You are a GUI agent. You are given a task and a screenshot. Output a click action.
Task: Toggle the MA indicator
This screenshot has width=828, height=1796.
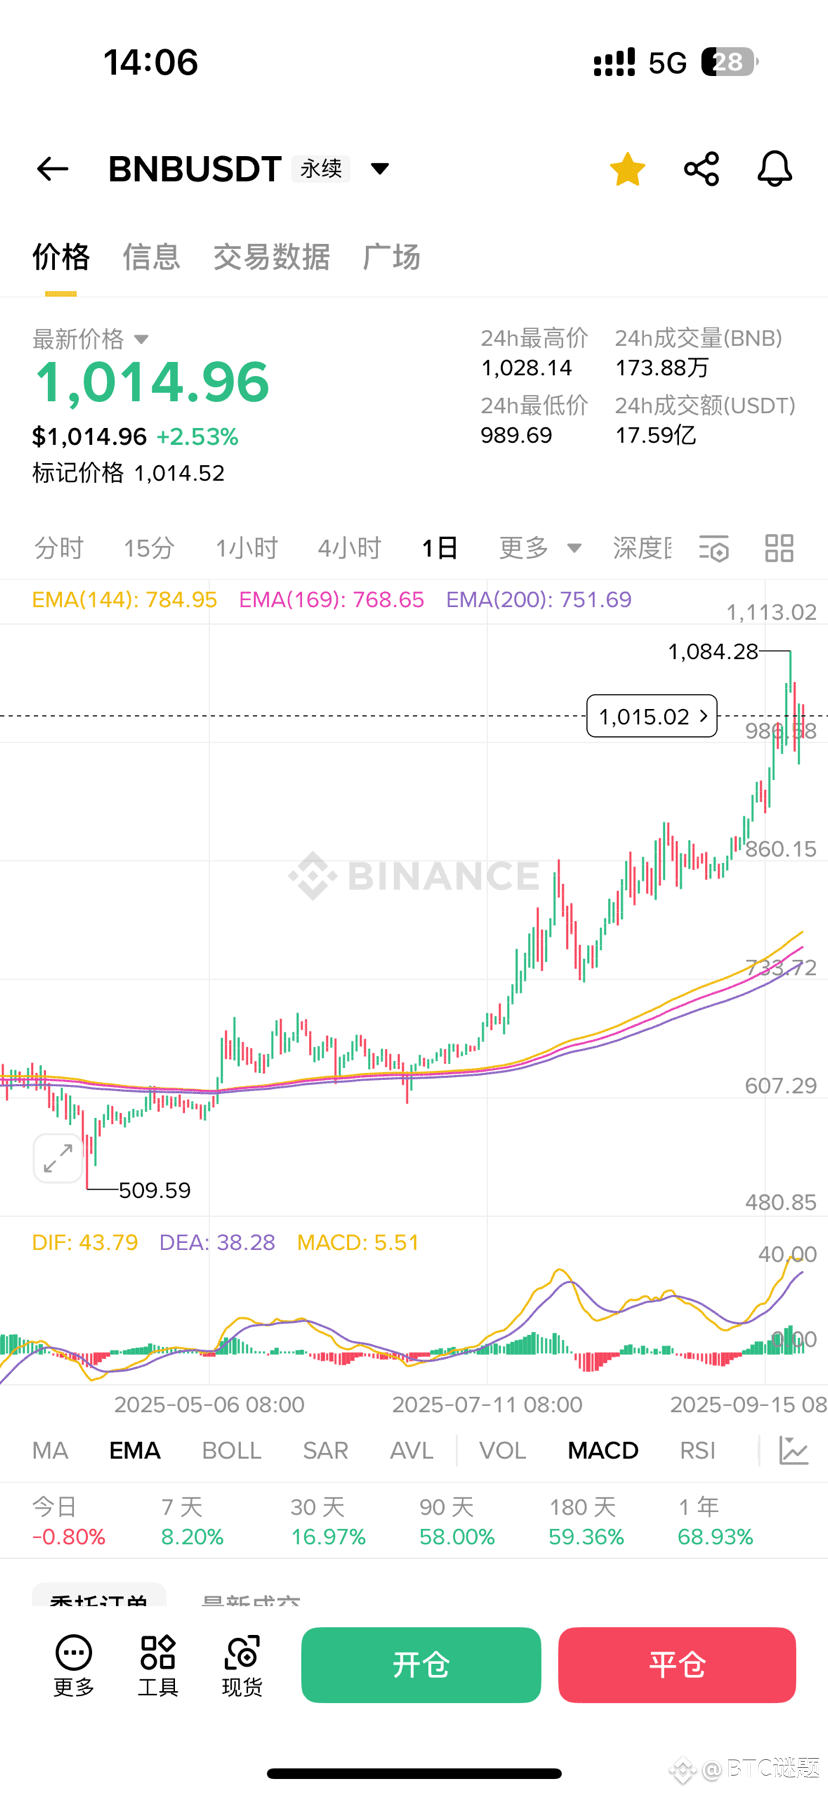click(x=50, y=1450)
